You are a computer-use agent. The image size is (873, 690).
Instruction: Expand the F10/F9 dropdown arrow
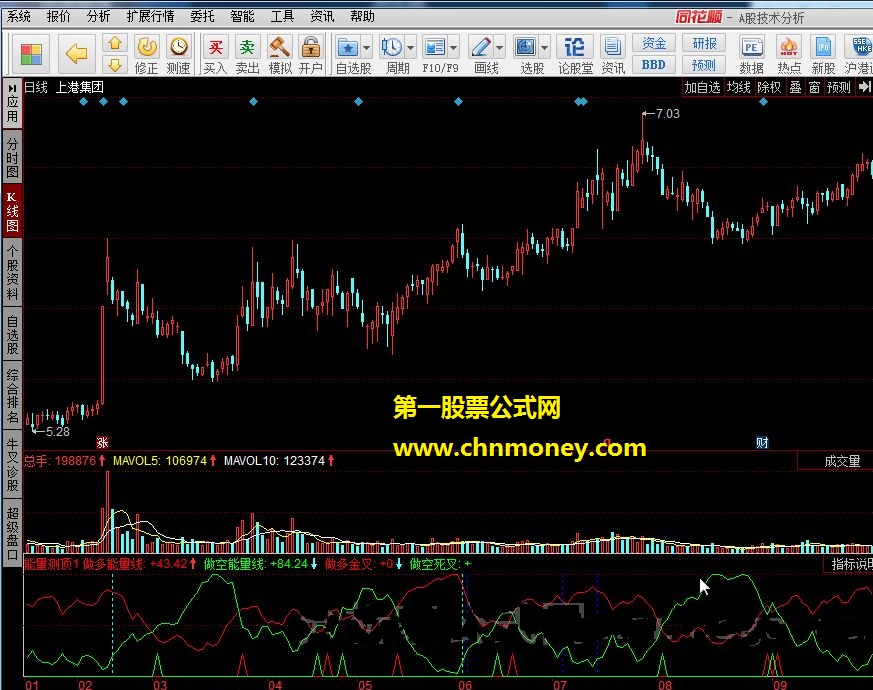(x=454, y=48)
